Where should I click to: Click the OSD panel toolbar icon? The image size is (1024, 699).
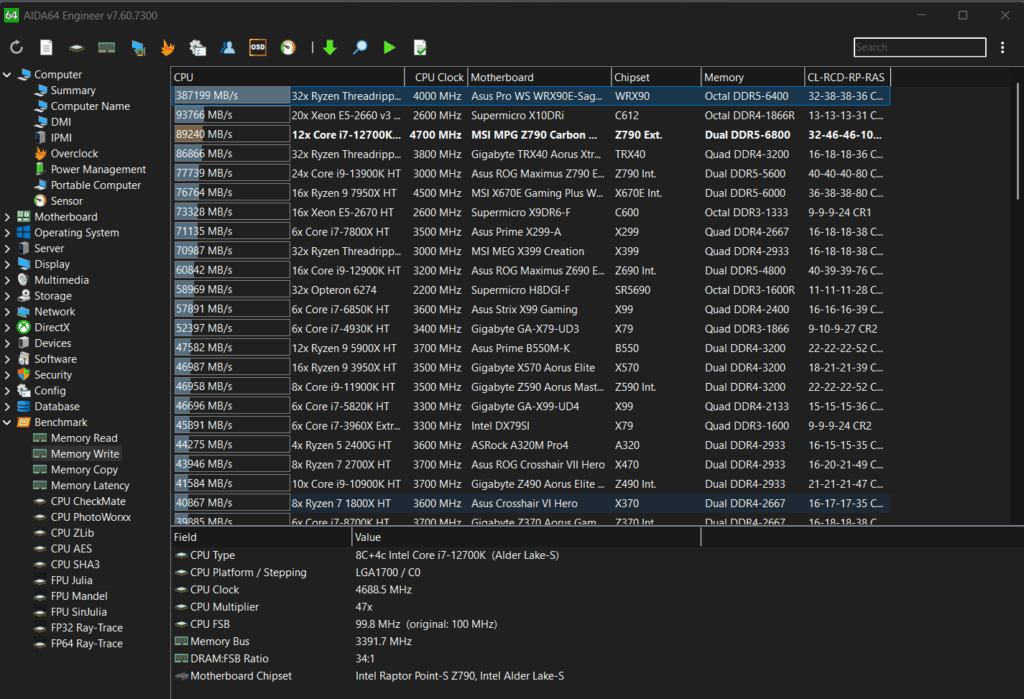[257, 46]
